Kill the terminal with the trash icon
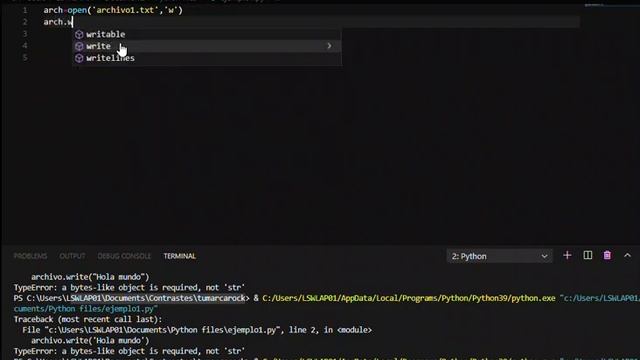Viewport: 640px width, 360px height. click(607, 256)
